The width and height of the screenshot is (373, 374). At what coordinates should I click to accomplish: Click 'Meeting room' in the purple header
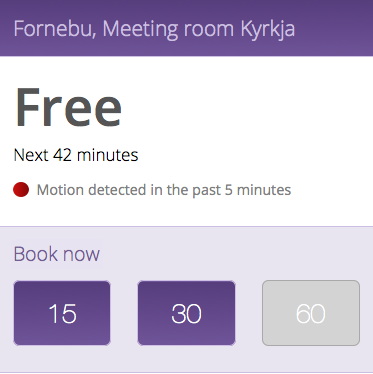pyautogui.click(x=169, y=30)
